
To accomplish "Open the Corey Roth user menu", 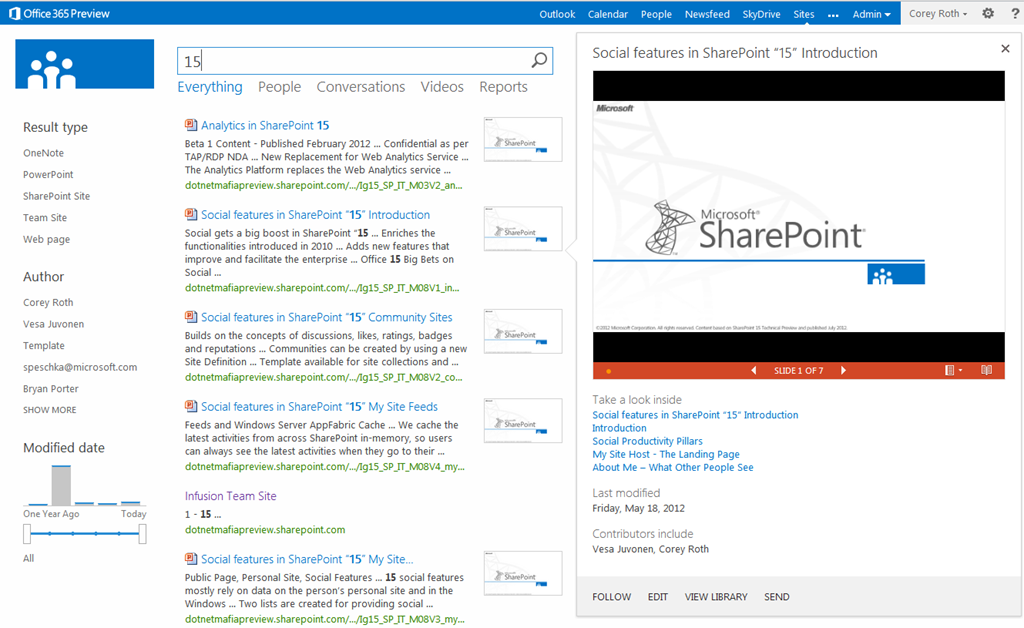I will [938, 13].
